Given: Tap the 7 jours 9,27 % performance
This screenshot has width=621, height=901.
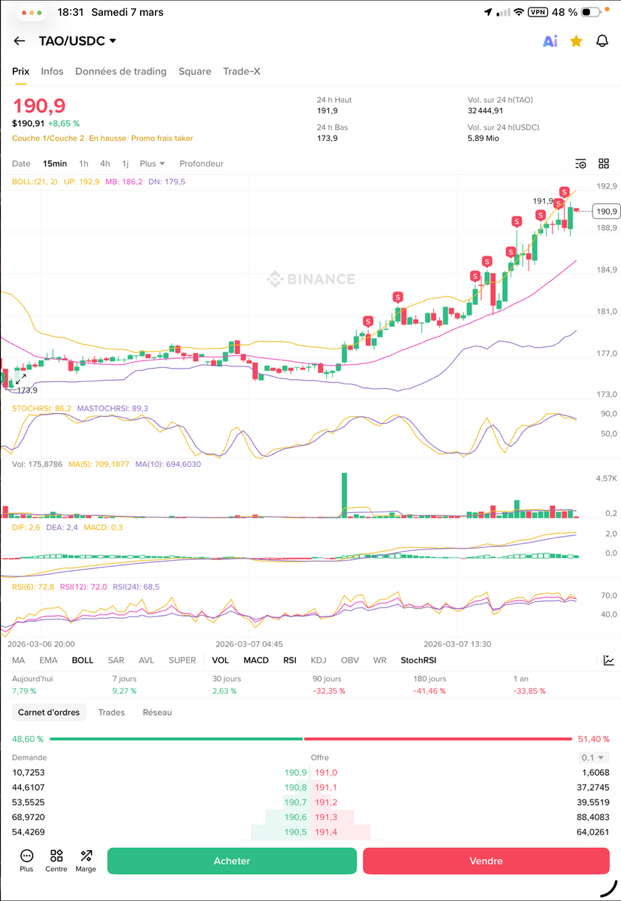Looking at the screenshot, I should (x=125, y=685).
